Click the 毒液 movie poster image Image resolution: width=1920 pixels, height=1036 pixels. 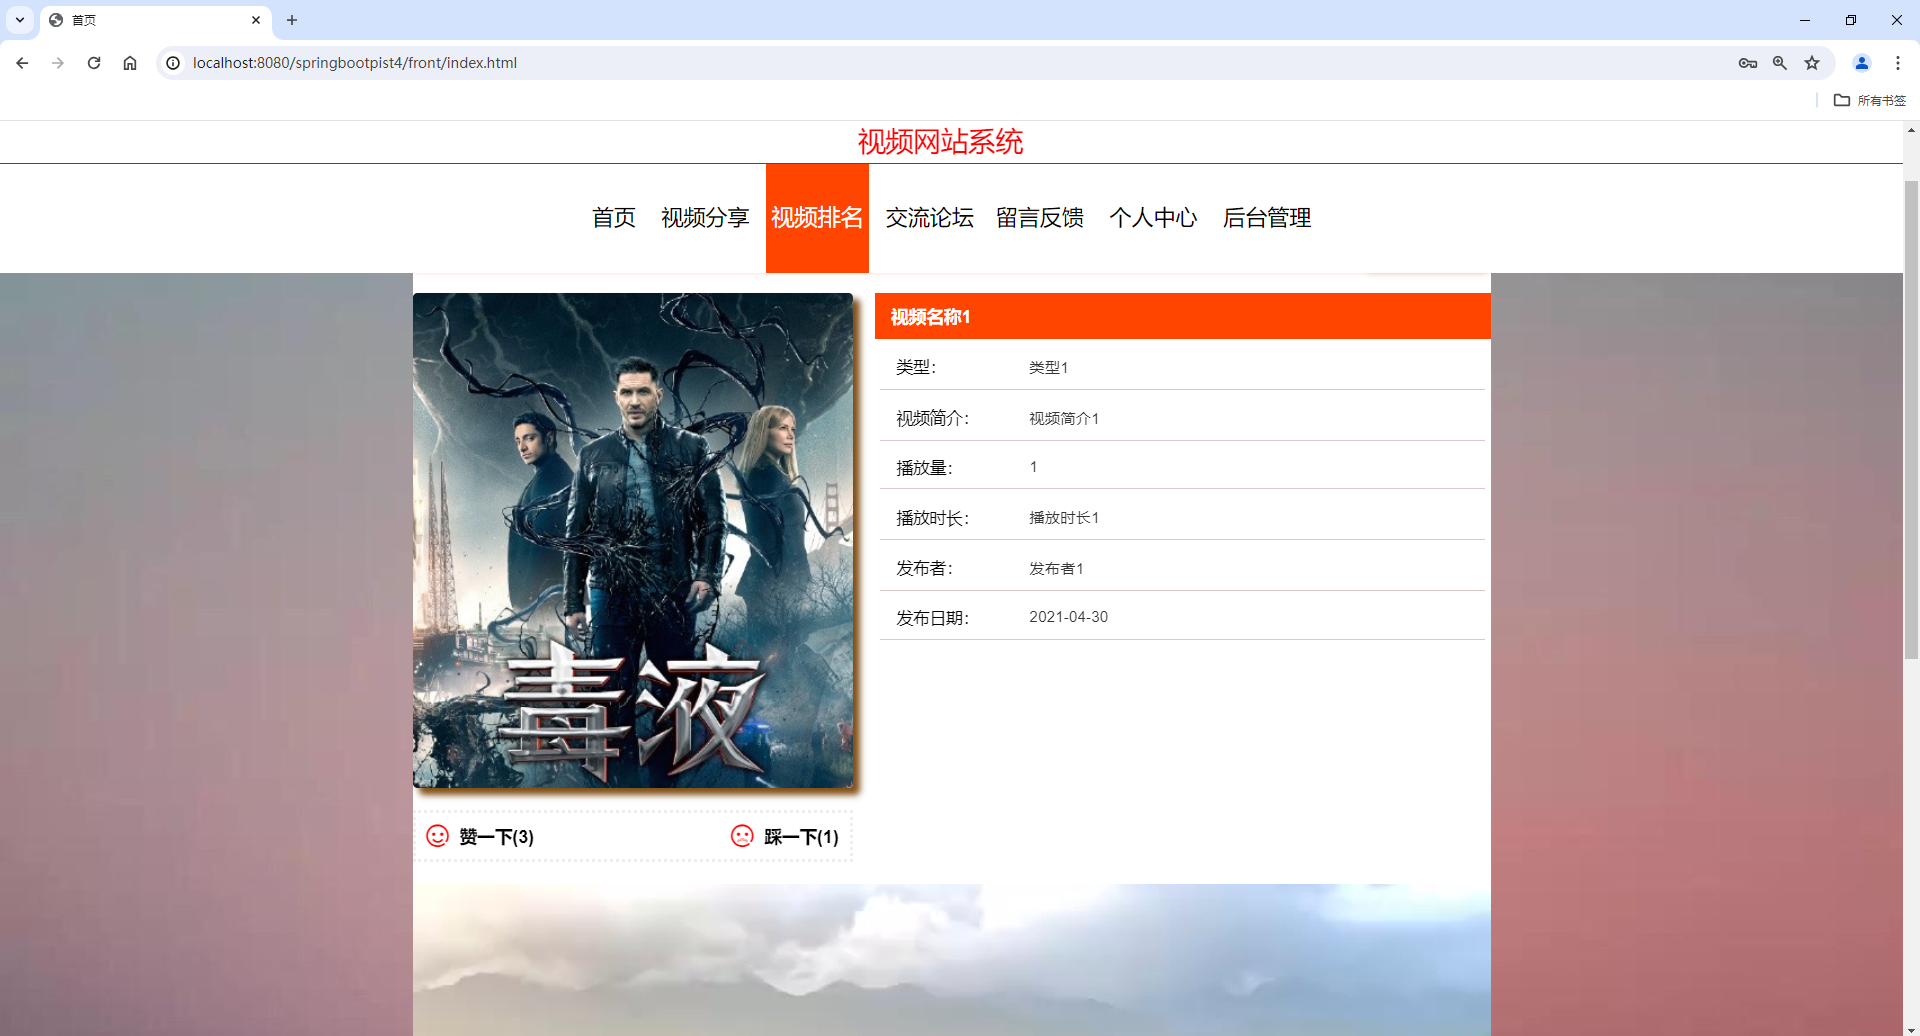click(633, 540)
